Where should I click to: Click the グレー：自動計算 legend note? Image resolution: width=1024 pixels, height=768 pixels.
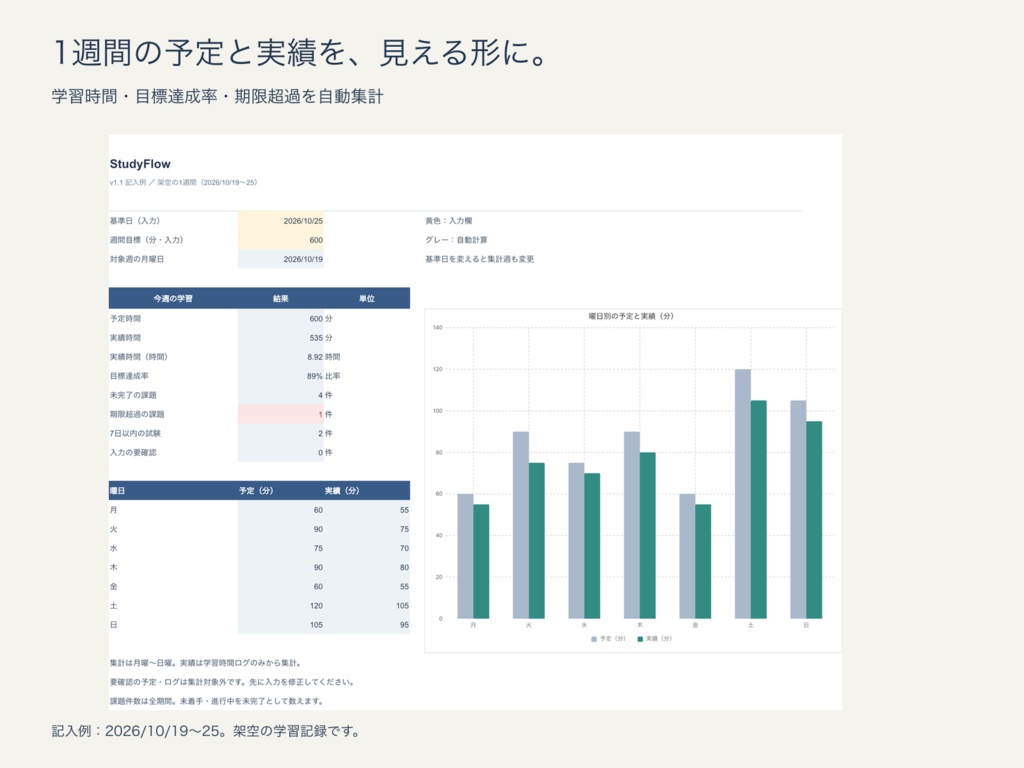tap(456, 240)
